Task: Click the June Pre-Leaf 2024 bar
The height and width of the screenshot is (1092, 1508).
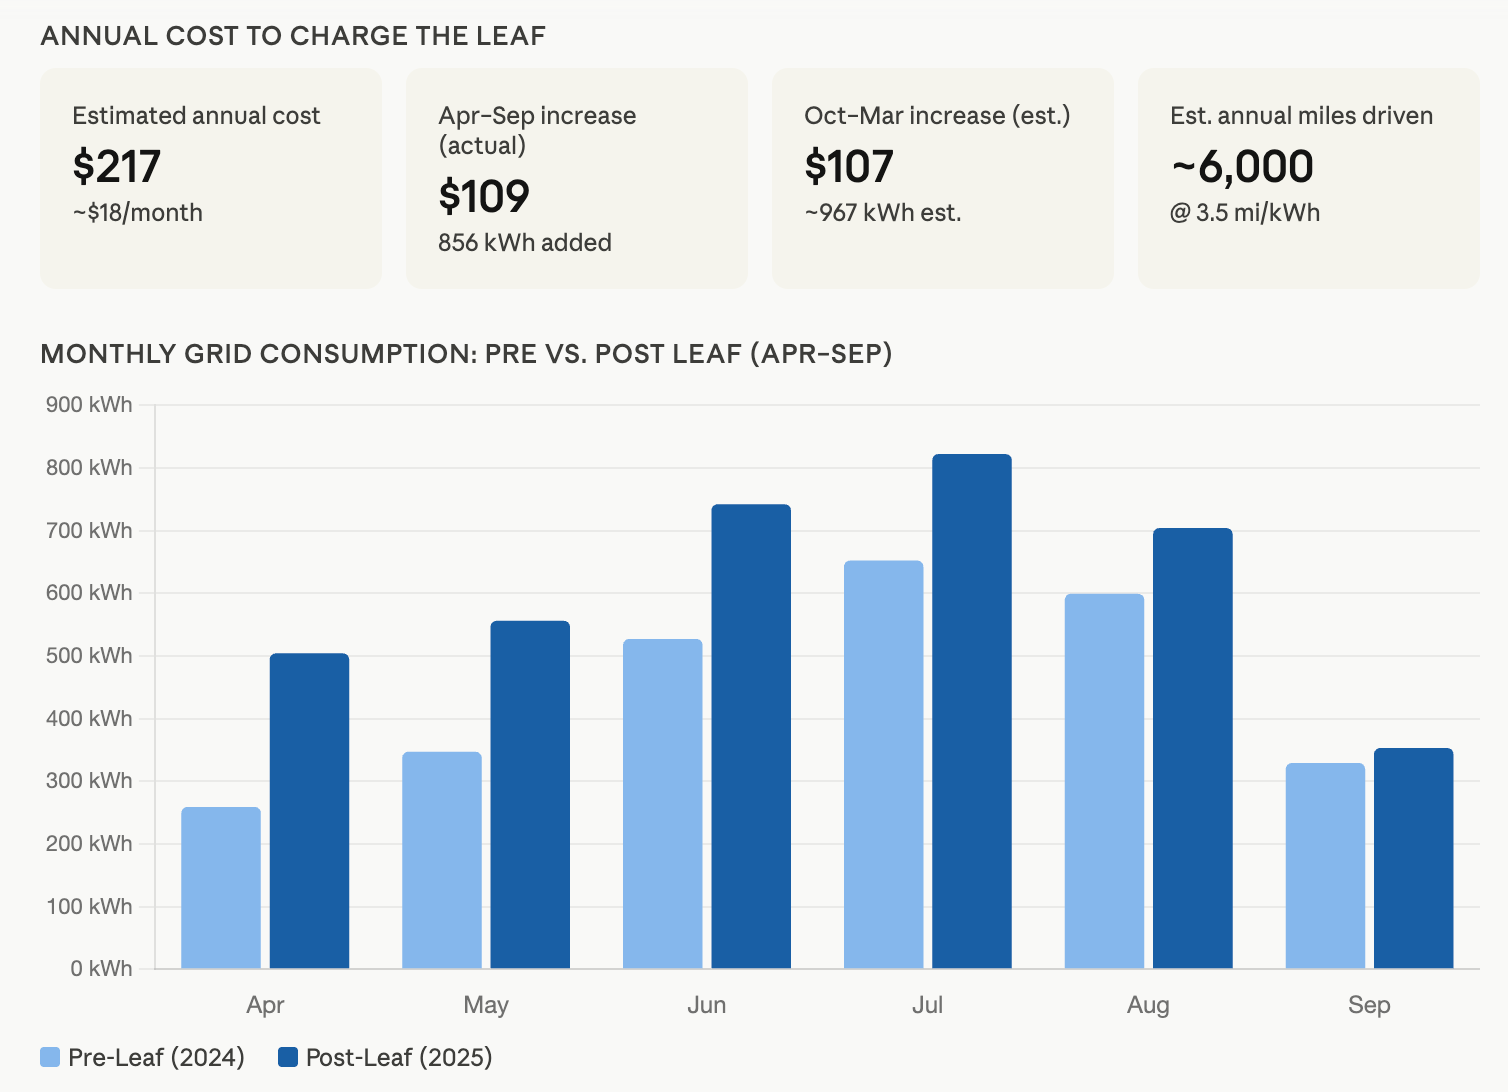Action: pos(662,803)
